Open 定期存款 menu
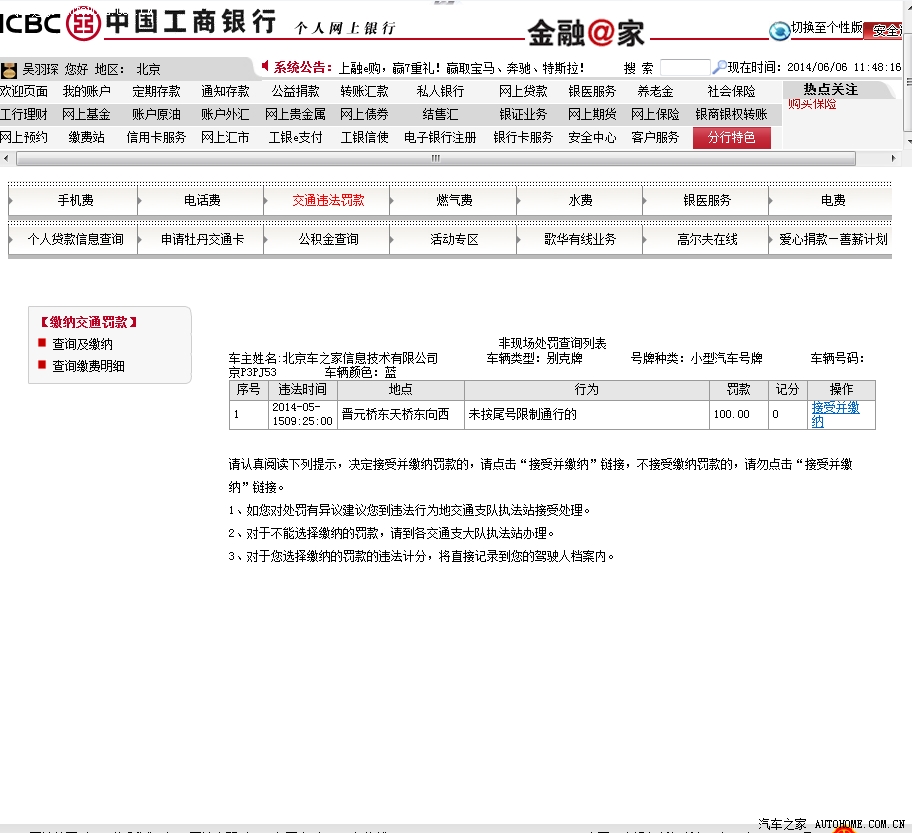Screen dimensions: 912x833 [x=156, y=91]
